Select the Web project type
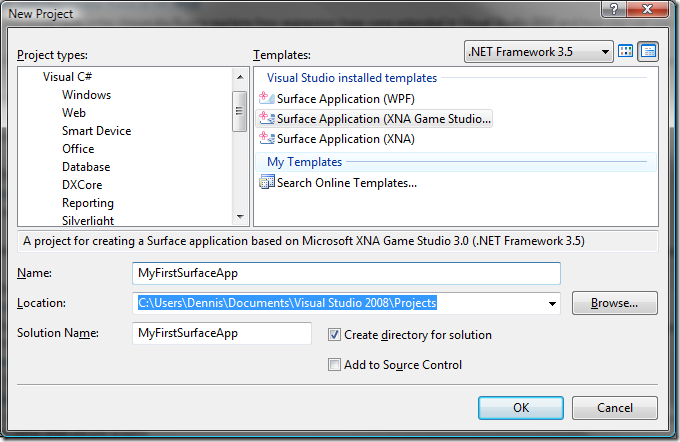The width and height of the screenshot is (680, 442). (74, 113)
